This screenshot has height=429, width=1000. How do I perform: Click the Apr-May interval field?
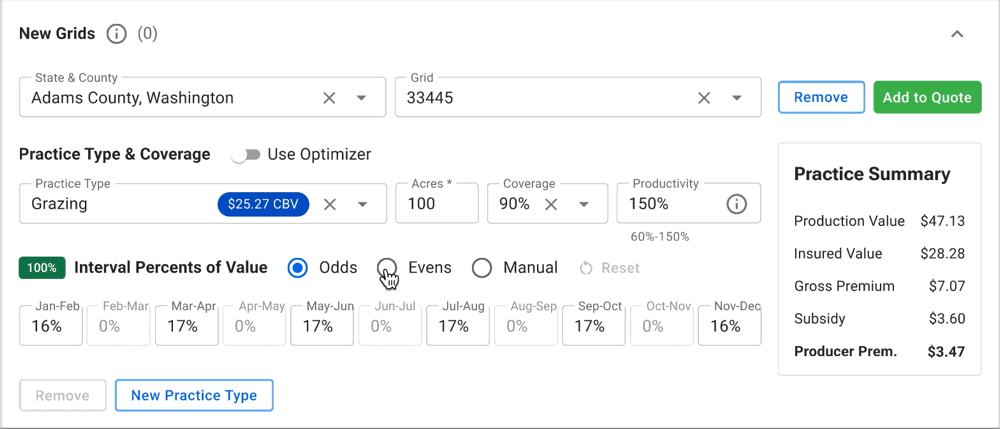click(254, 326)
